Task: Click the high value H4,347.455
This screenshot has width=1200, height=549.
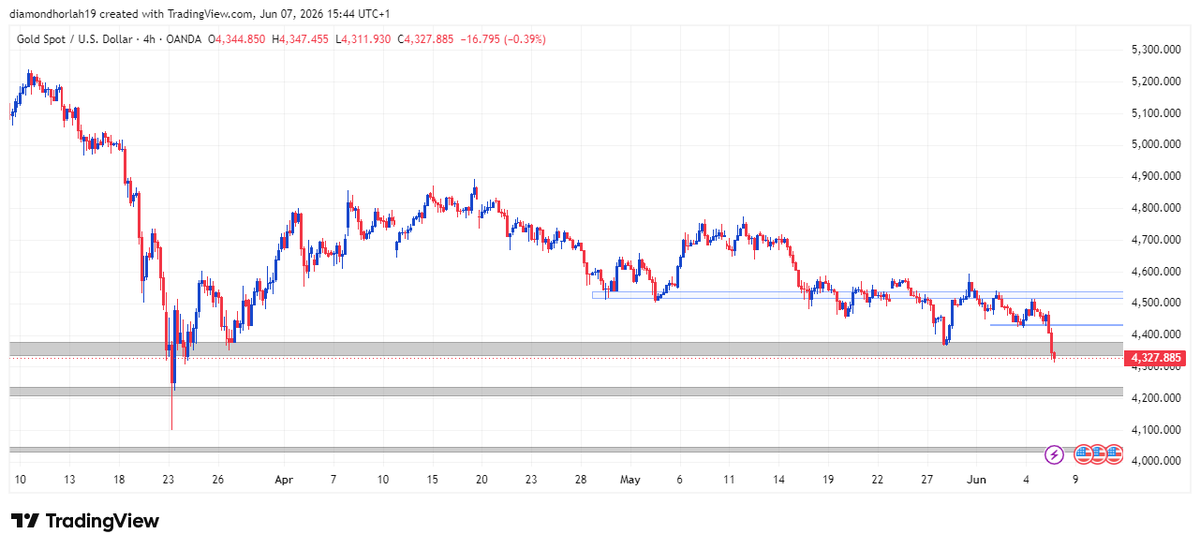Action: (x=301, y=39)
